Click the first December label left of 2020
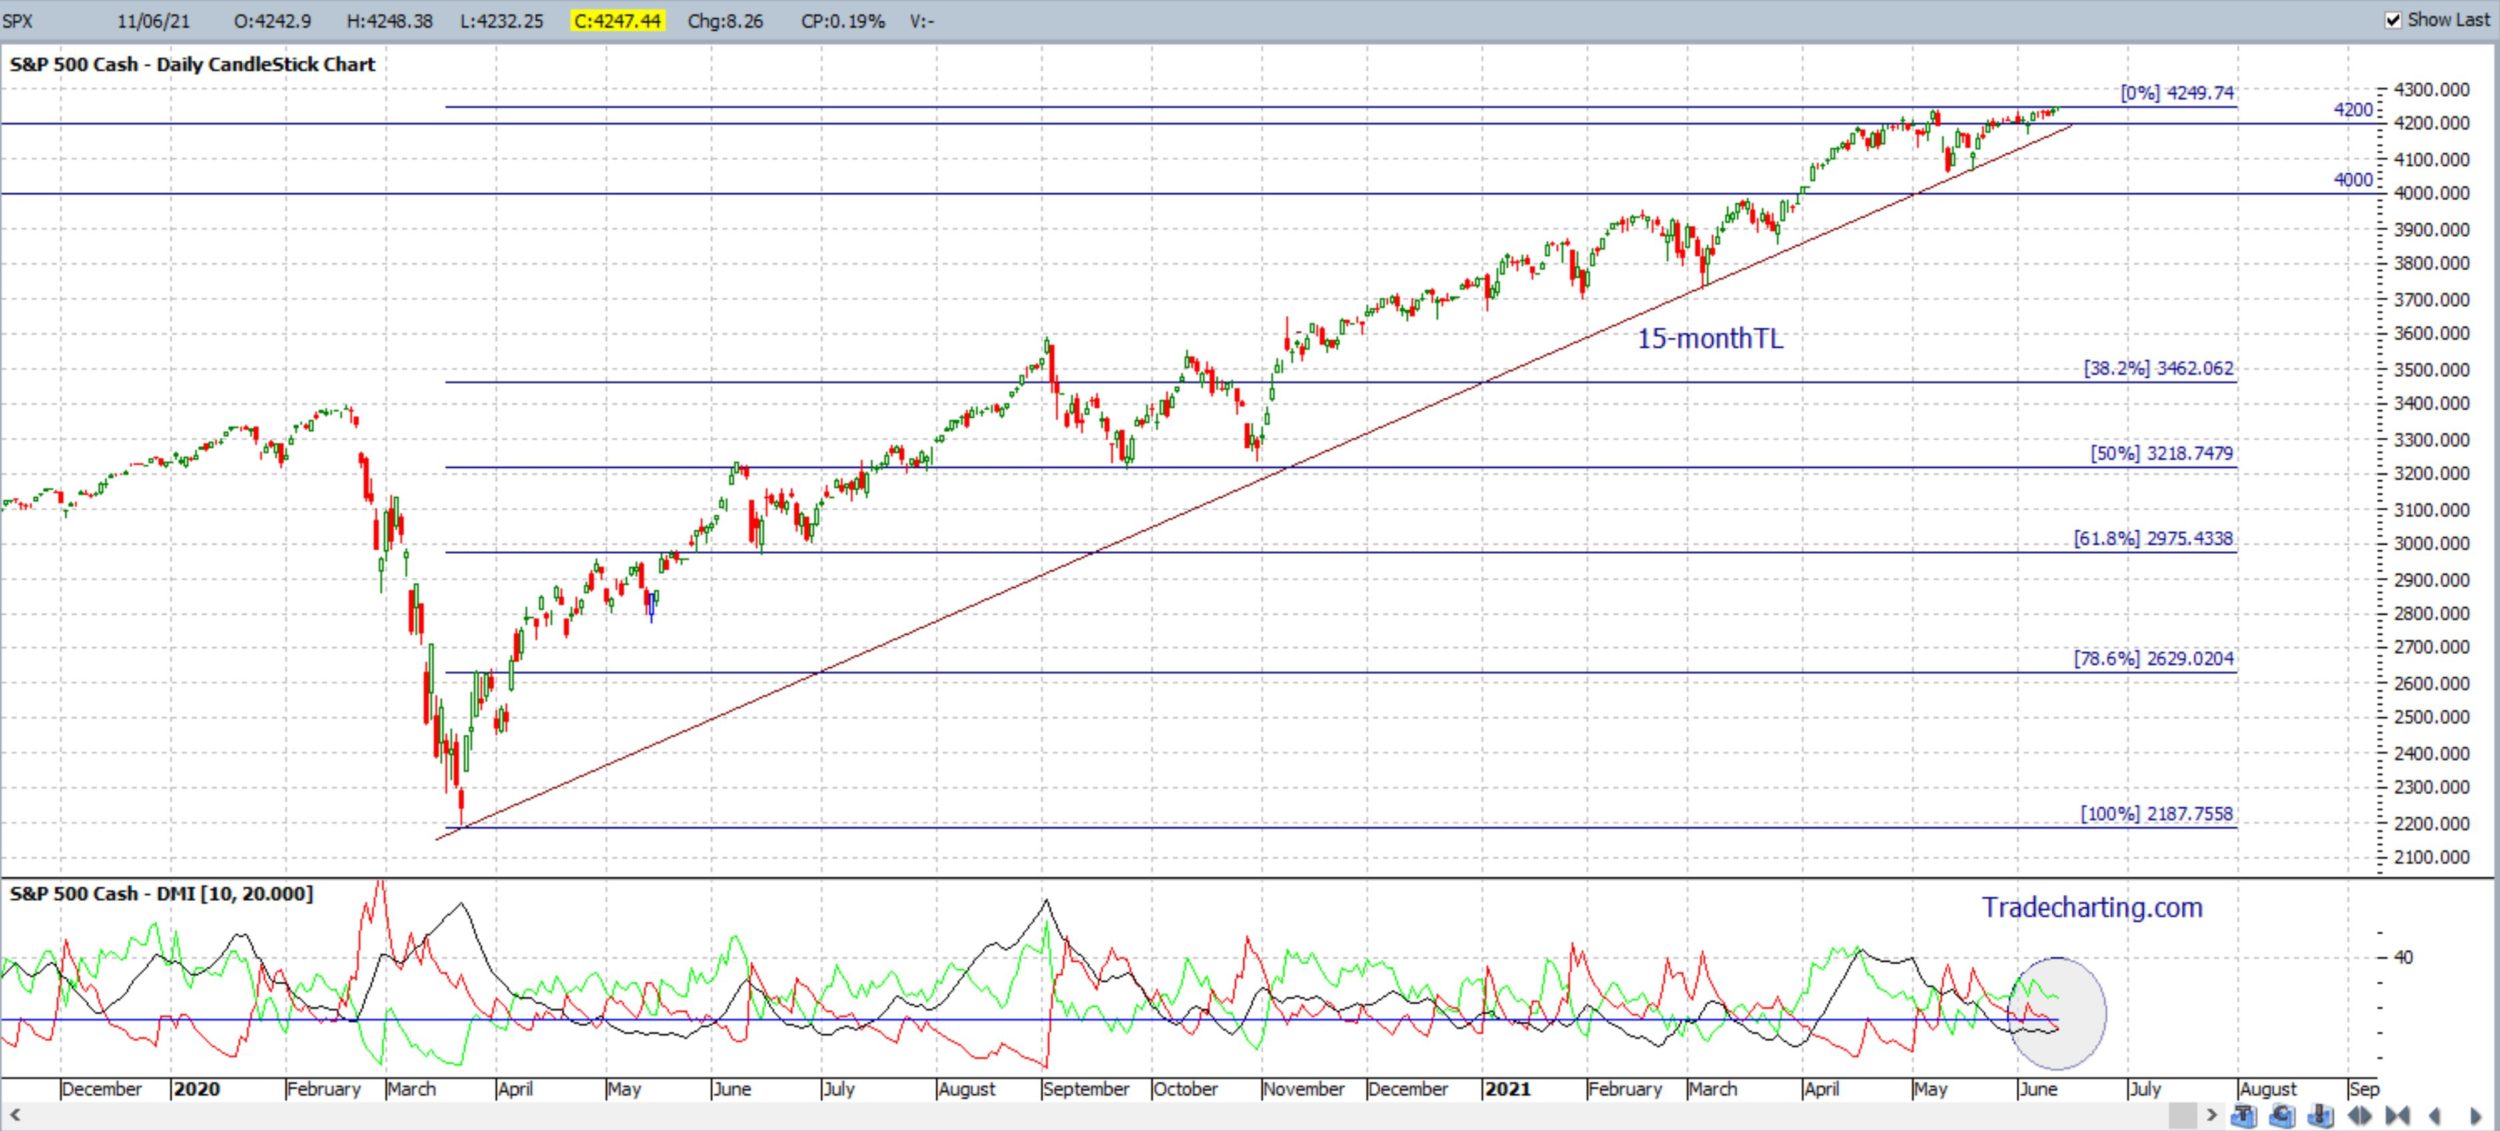Viewport: 2500px width, 1131px height. click(x=102, y=1088)
